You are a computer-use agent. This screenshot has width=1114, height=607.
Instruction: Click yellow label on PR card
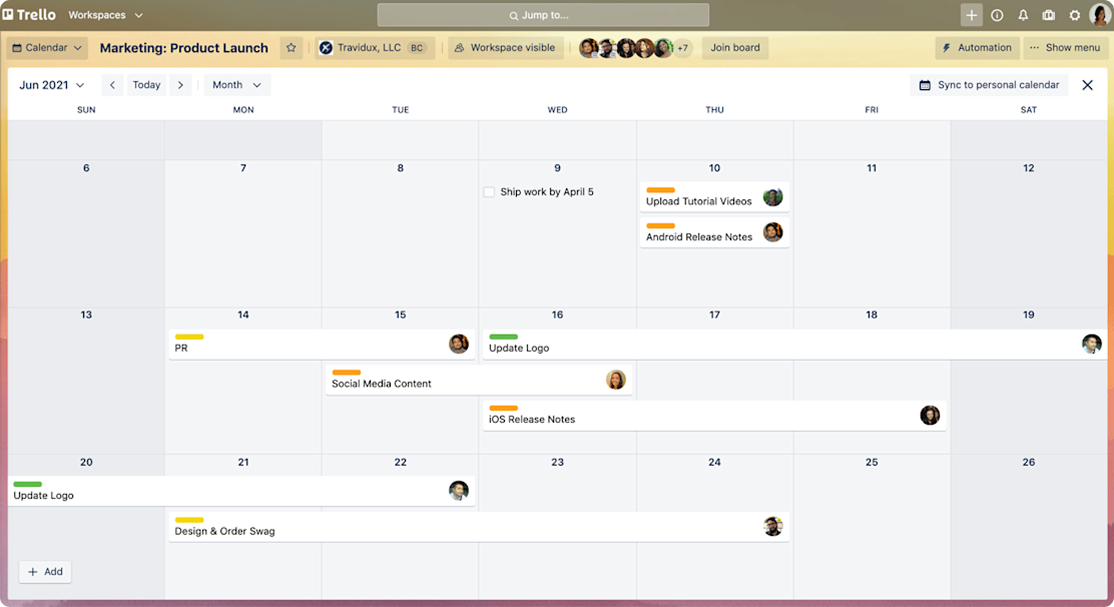click(189, 337)
